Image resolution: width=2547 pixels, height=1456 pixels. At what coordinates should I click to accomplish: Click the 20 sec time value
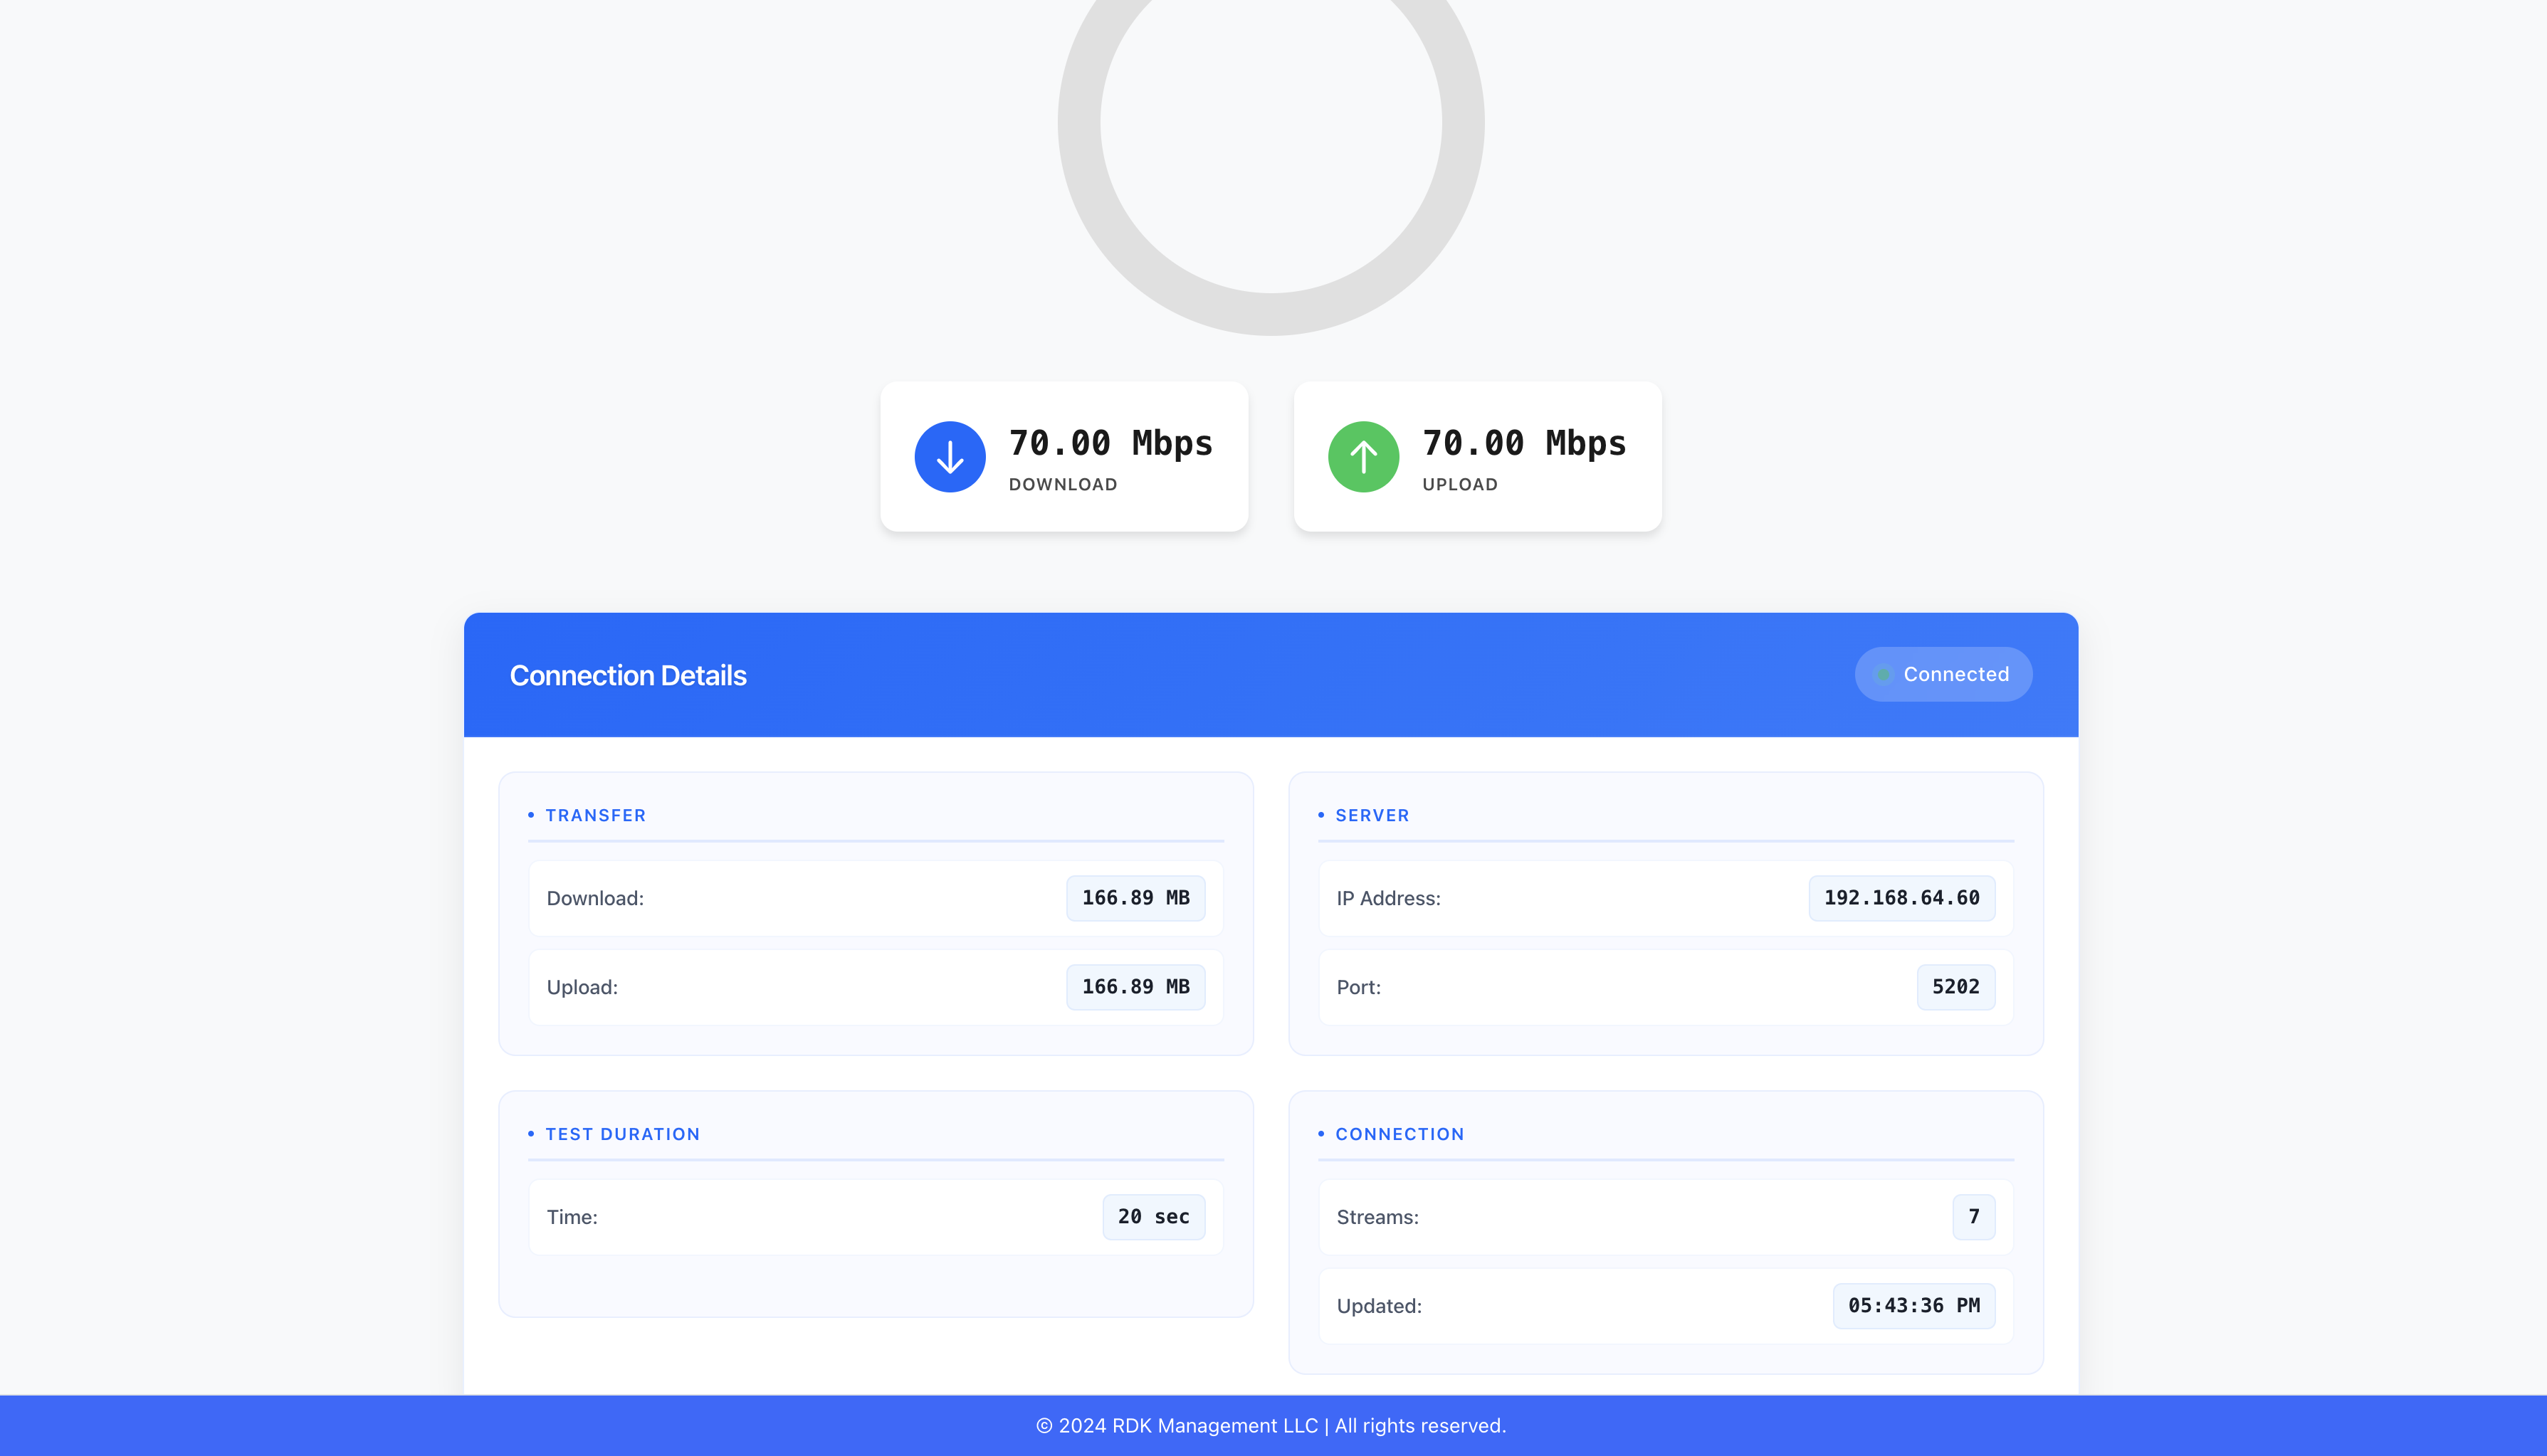point(1153,1217)
